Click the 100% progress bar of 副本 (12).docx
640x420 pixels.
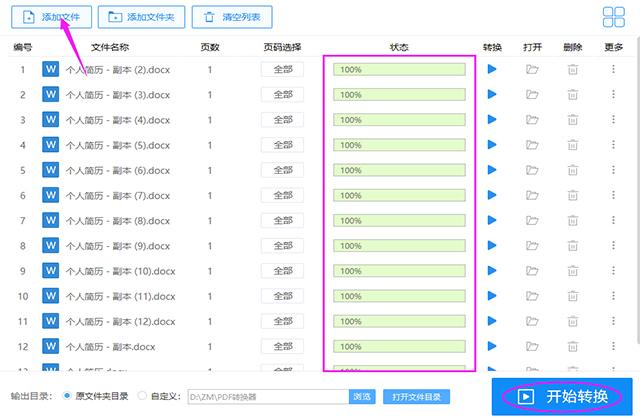[x=399, y=321]
